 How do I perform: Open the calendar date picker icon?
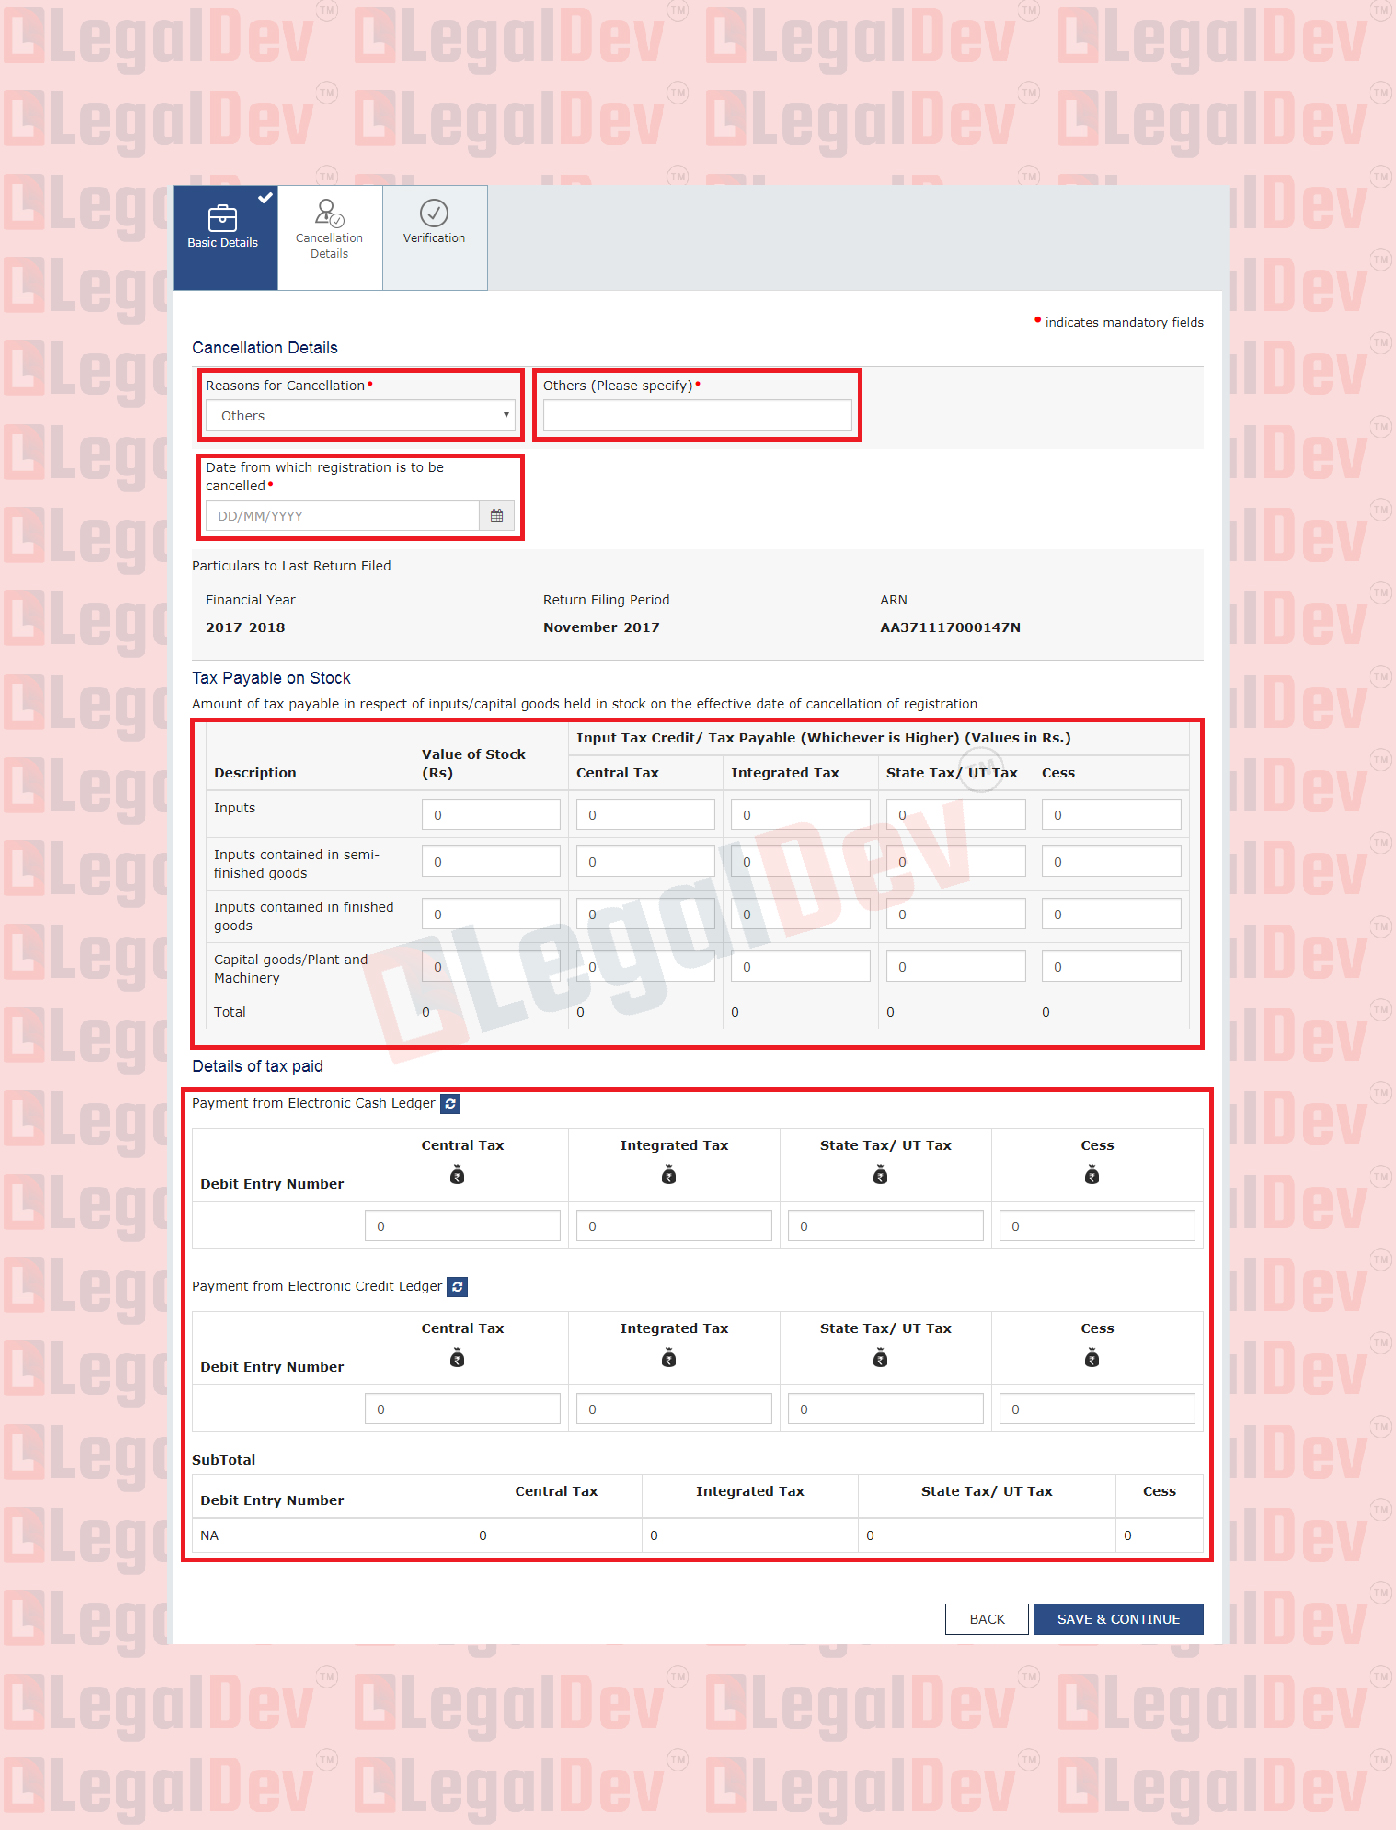[x=497, y=516]
